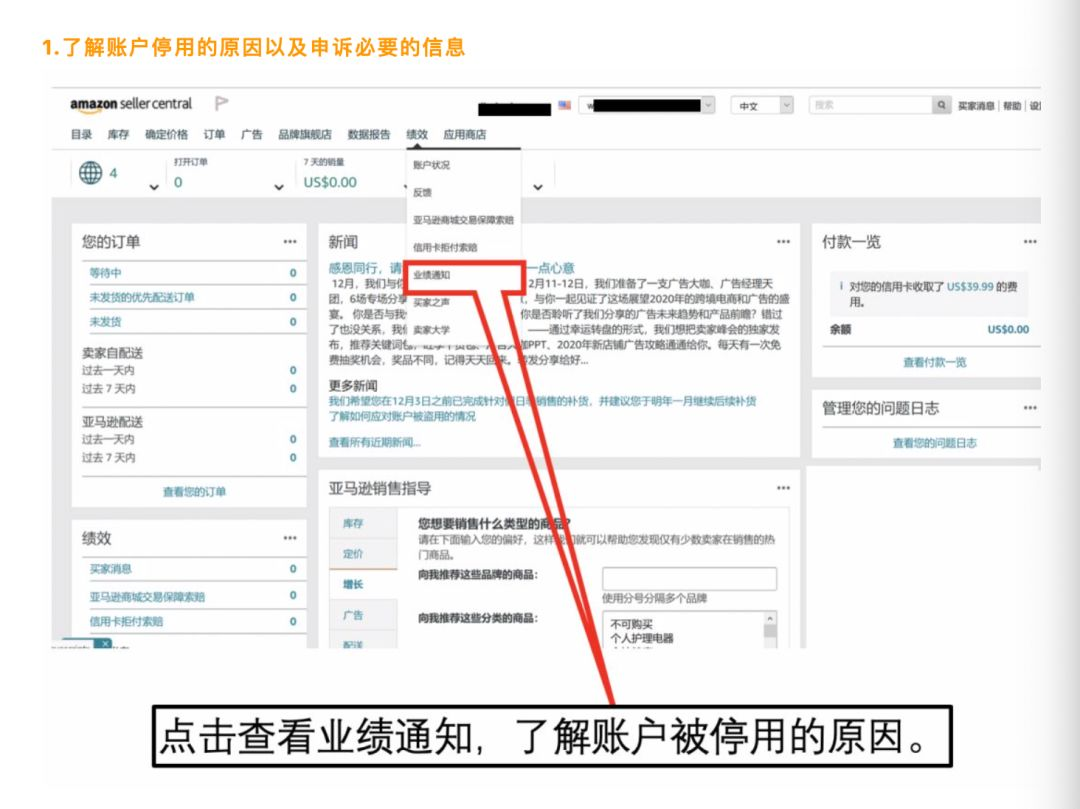Open the 应用商店 menu
The height and width of the screenshot is (809, 1080).
465,134
